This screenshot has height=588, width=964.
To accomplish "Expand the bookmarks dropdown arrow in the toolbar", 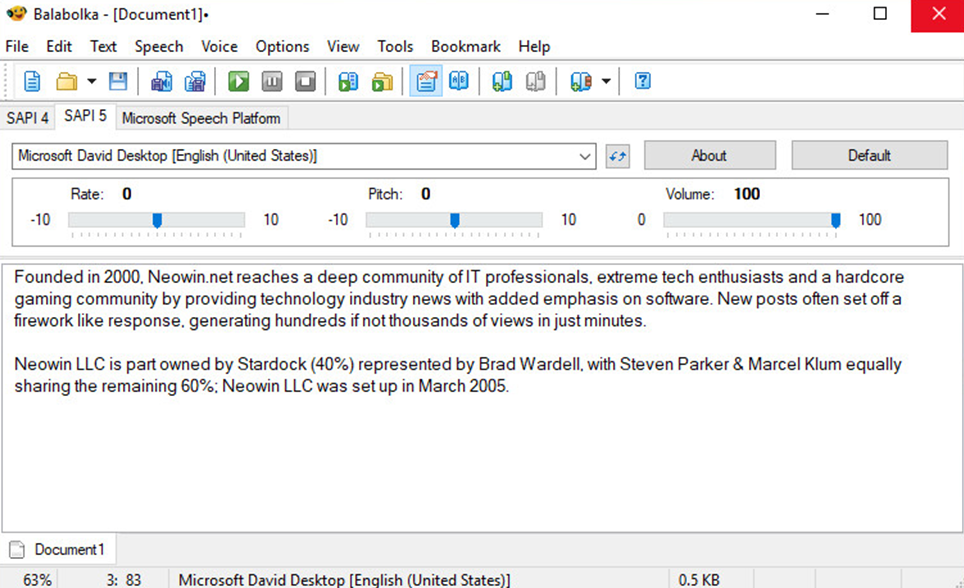I will pyautogui.click(x=606, y=81).
